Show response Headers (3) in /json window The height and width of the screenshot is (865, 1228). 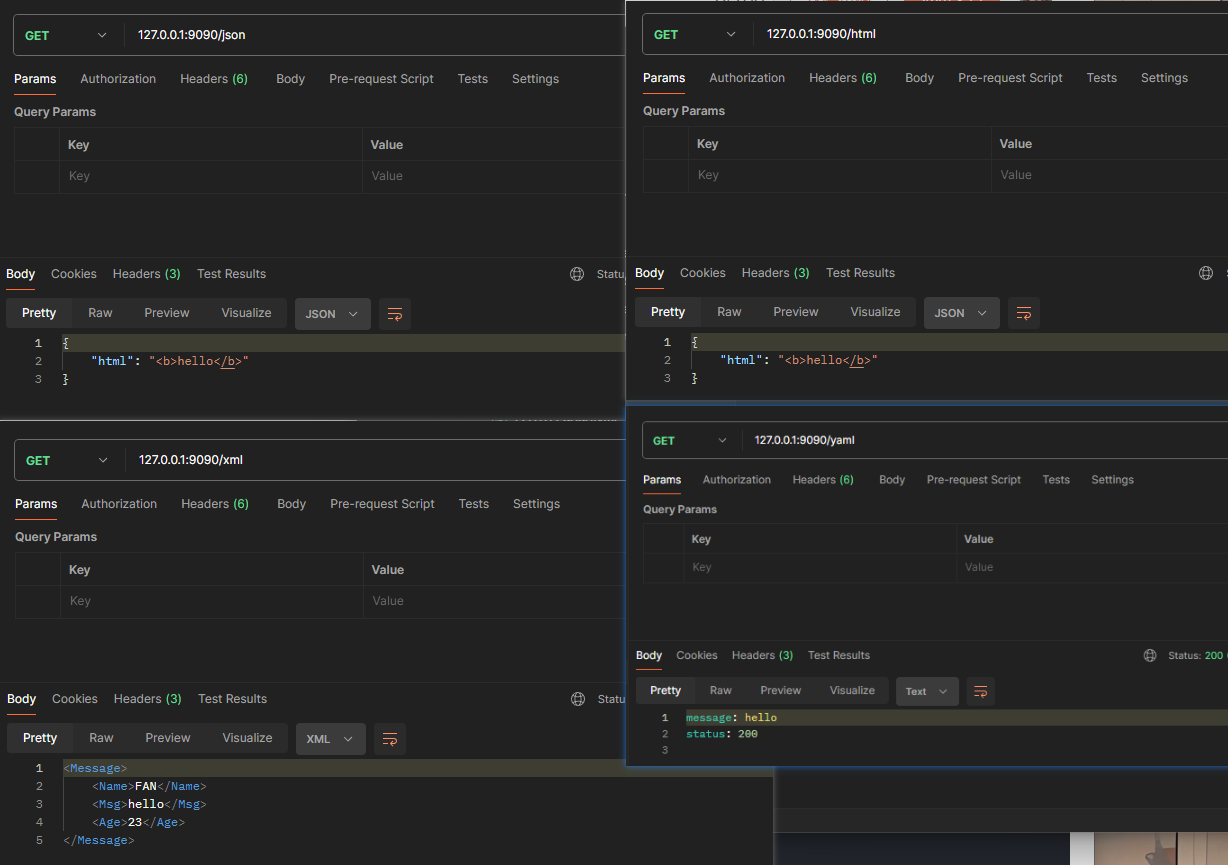[x=147, y=274]
